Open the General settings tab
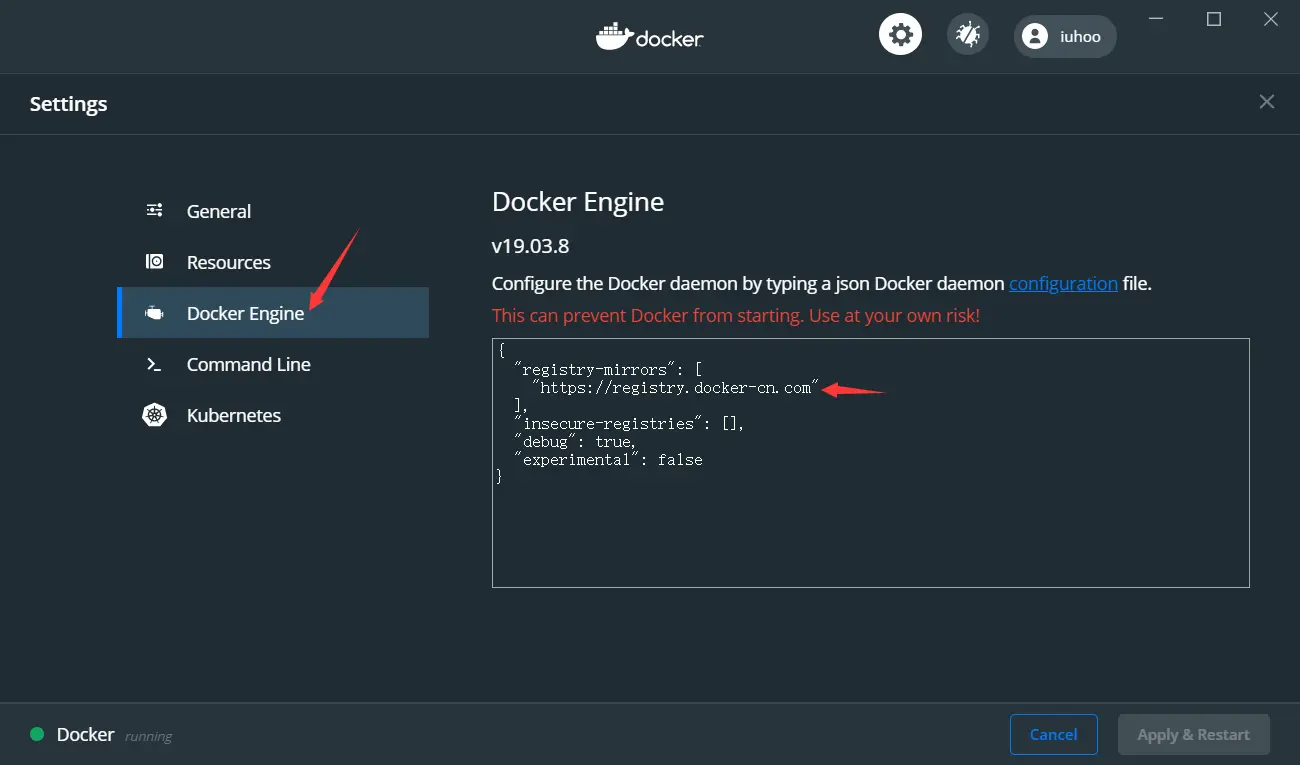 point(219,211)
